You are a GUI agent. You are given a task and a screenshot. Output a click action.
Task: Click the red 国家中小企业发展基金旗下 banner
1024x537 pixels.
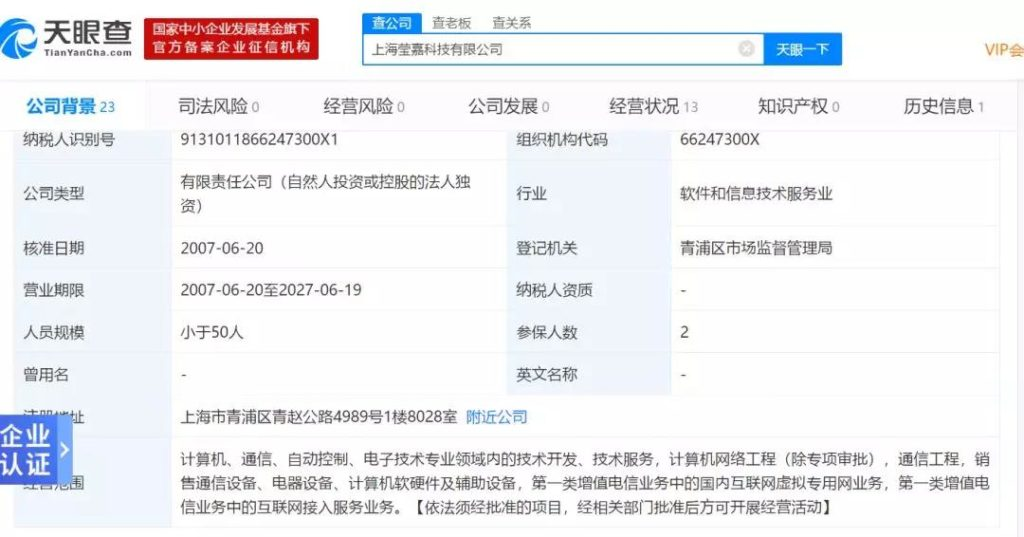coord(231,39)
